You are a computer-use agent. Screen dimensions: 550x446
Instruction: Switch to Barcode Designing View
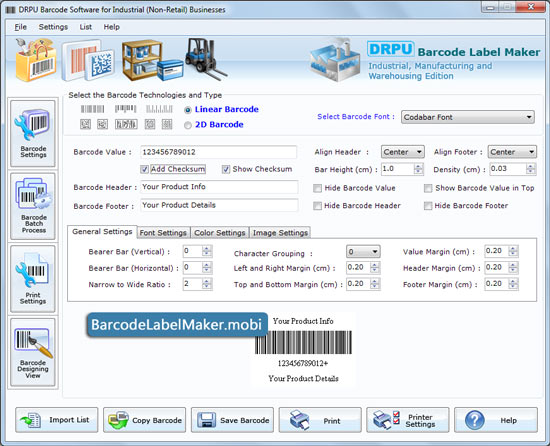click(x=33, y=352)
